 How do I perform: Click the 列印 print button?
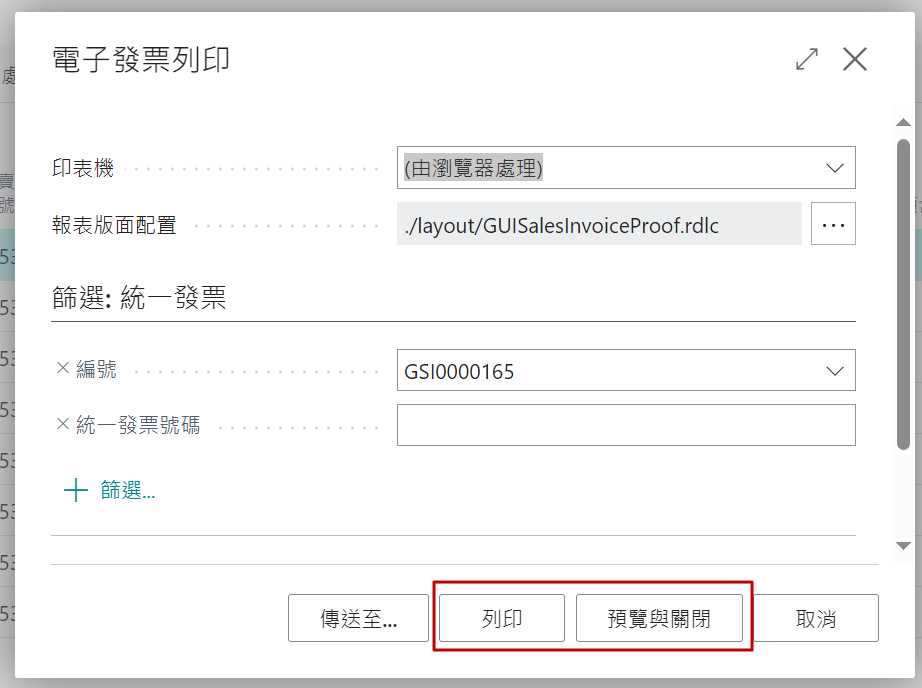502,618
